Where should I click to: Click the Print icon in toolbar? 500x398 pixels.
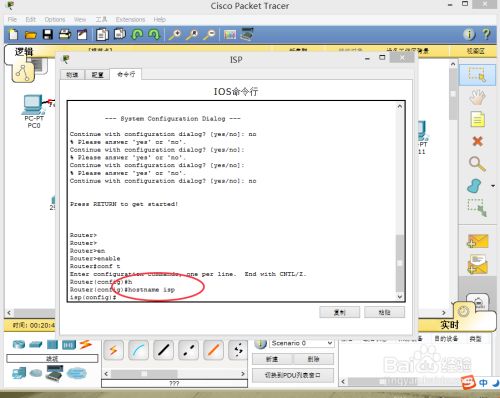tap(65, 34)
